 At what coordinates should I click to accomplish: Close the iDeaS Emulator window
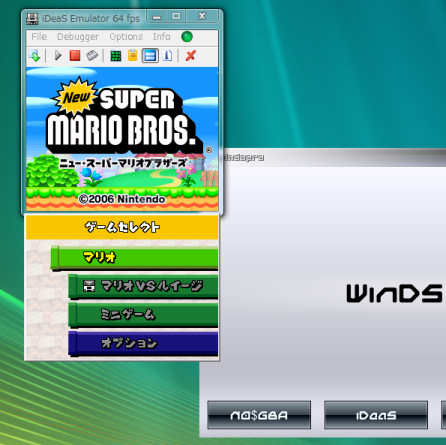pos(202,16)
